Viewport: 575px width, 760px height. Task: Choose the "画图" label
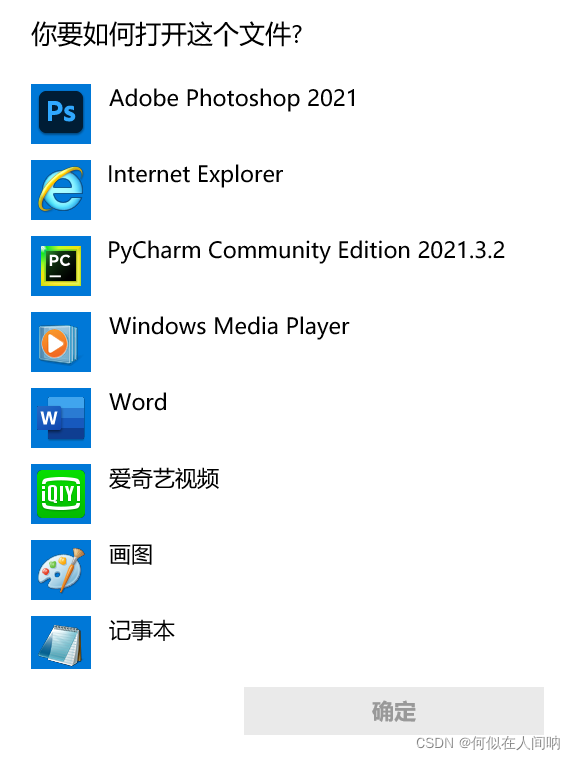tap(131, 555)
